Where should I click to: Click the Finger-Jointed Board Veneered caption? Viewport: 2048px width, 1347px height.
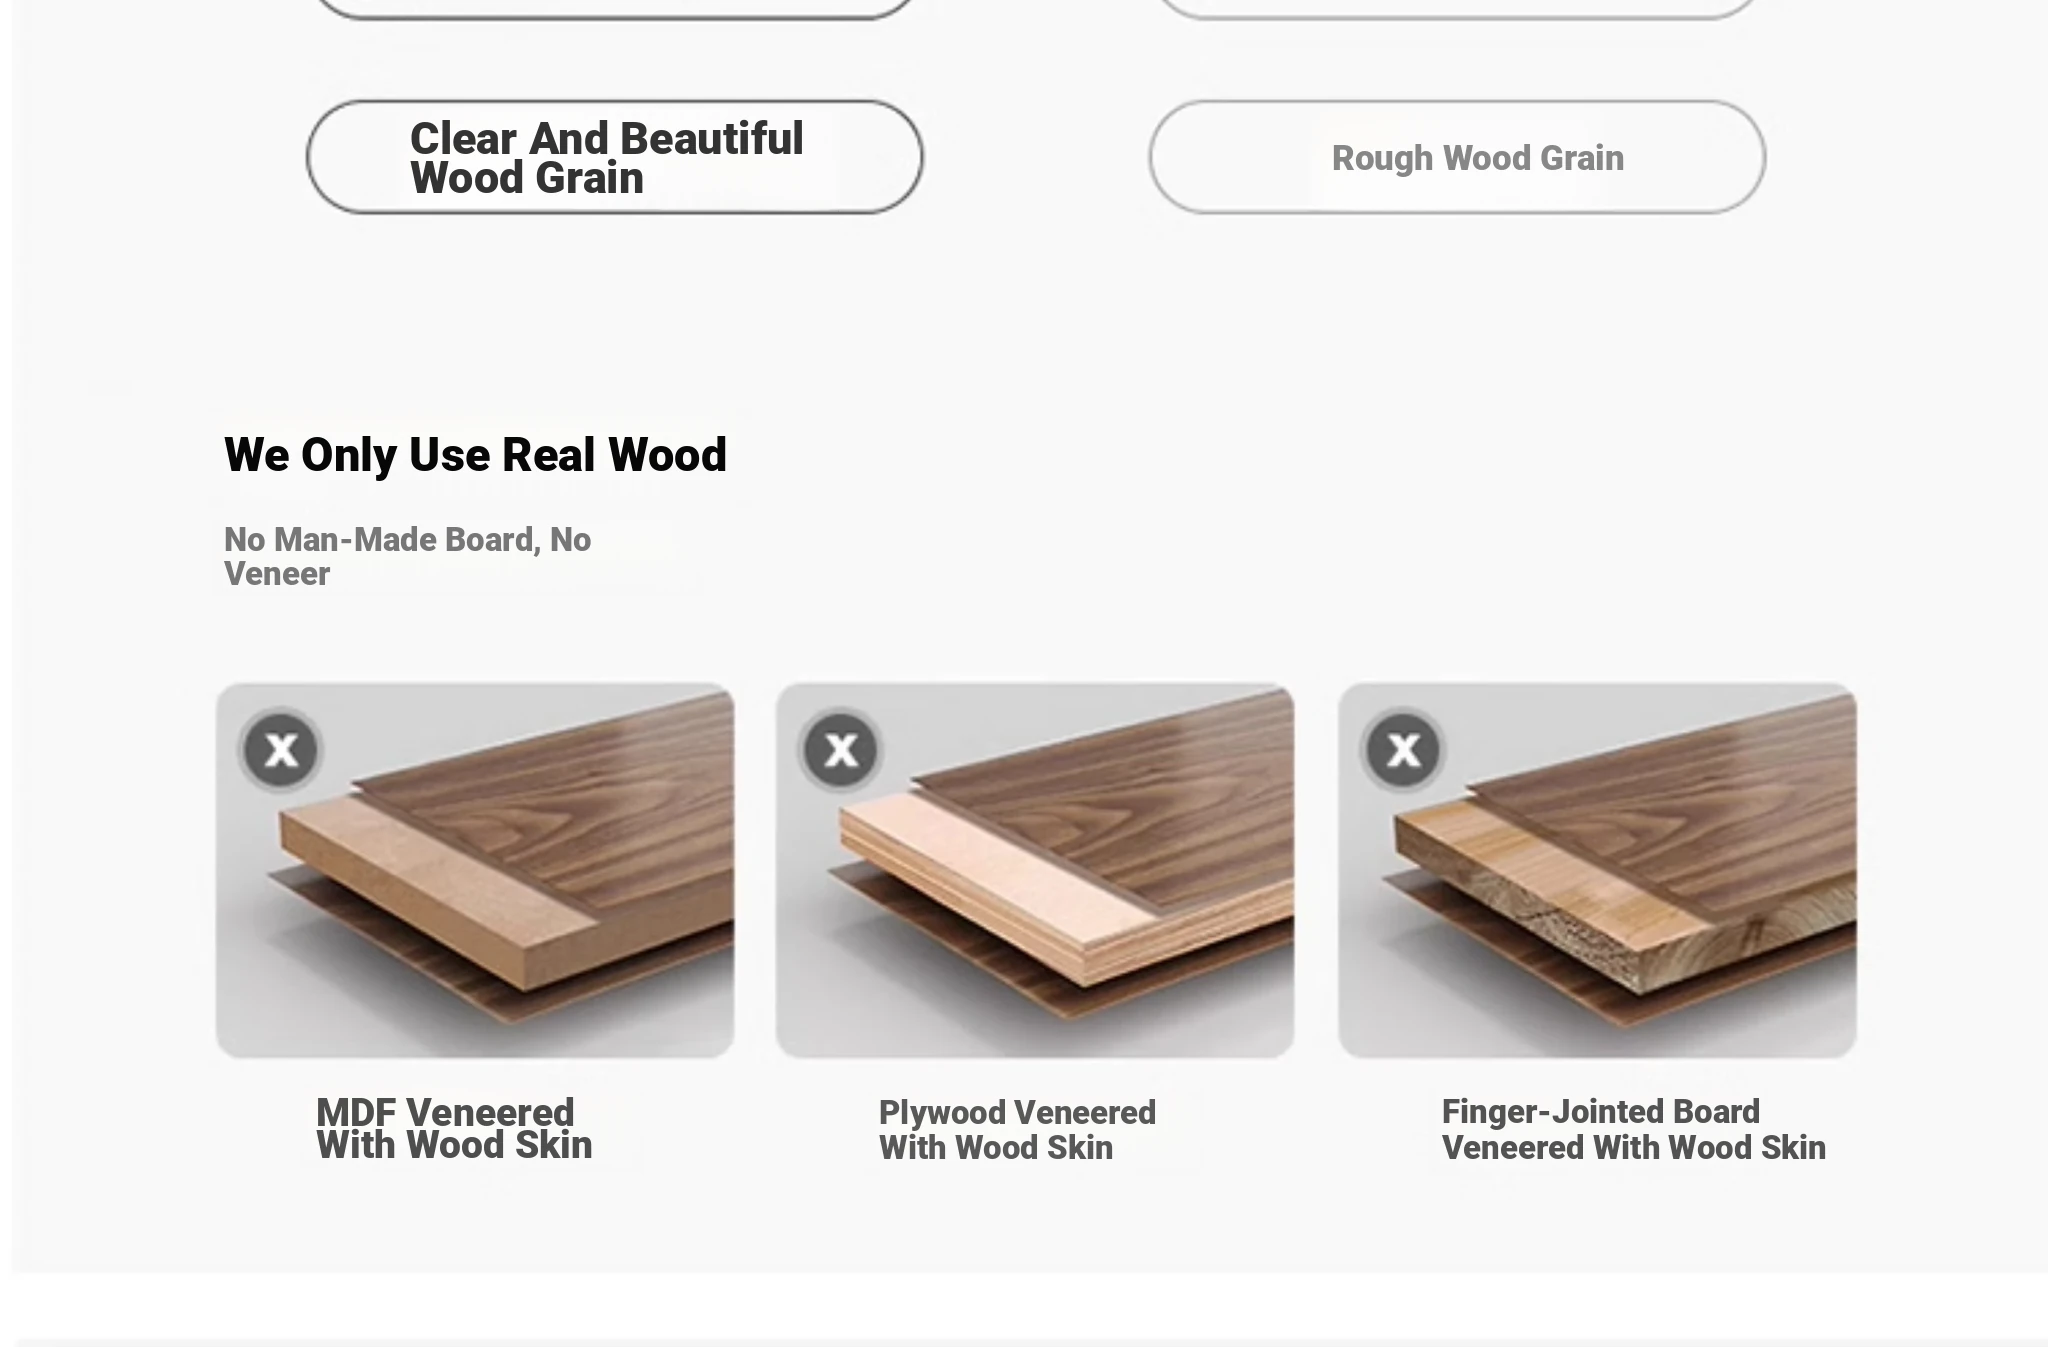click(1633, 1130)
